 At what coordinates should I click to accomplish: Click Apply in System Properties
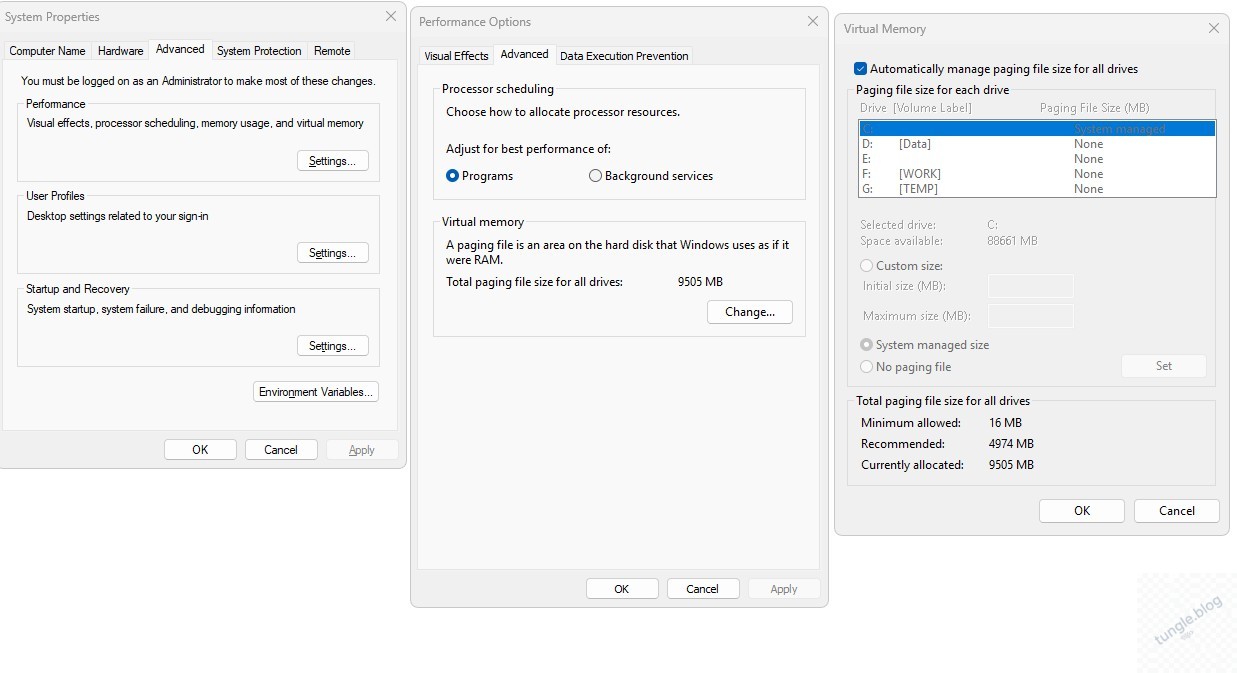pyautogui.click(x=362, y=450)
